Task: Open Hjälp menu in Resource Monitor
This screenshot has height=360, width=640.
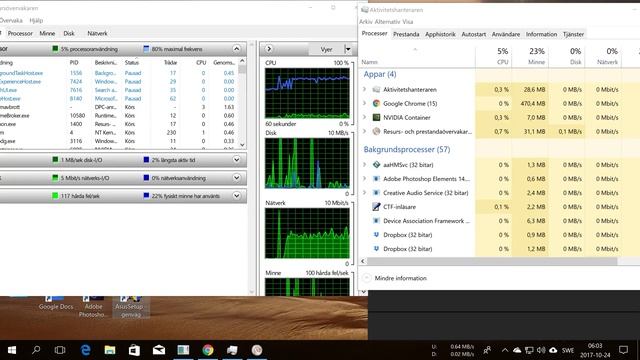Action: (36, 20)
